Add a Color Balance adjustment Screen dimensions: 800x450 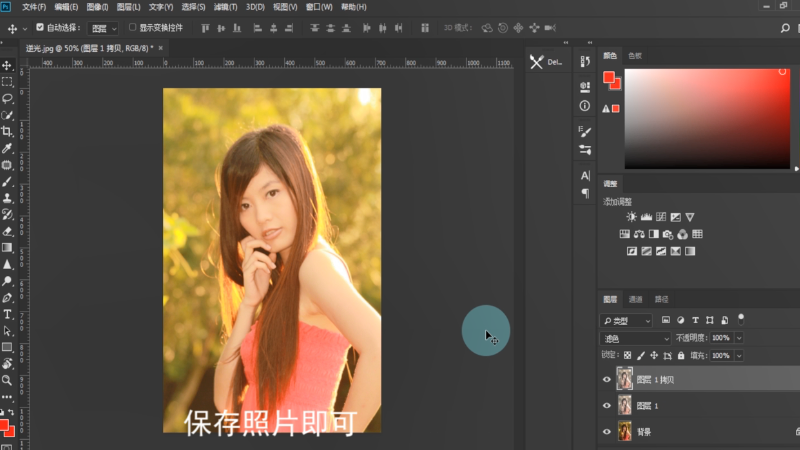[x=639, y=234]
